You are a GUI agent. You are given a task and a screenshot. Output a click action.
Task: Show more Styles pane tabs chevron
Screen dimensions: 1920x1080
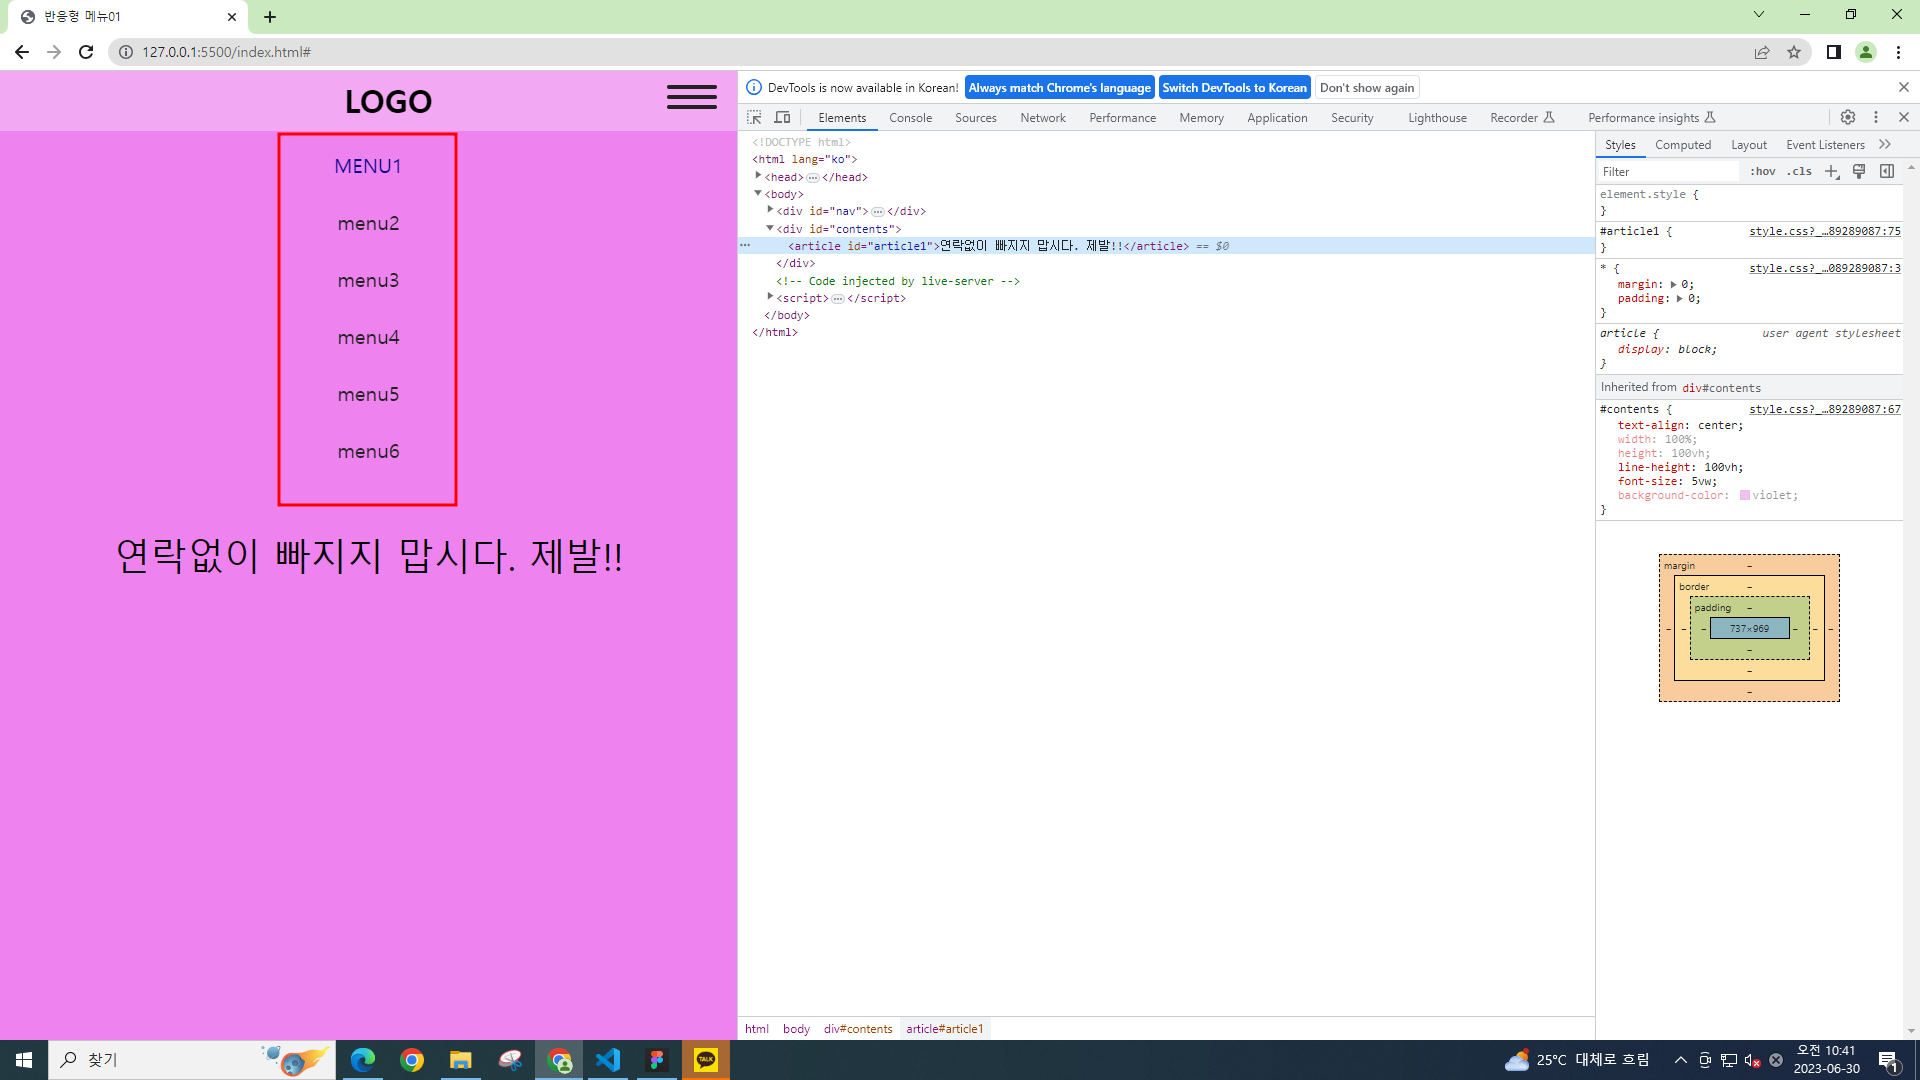pos(1885,144)
